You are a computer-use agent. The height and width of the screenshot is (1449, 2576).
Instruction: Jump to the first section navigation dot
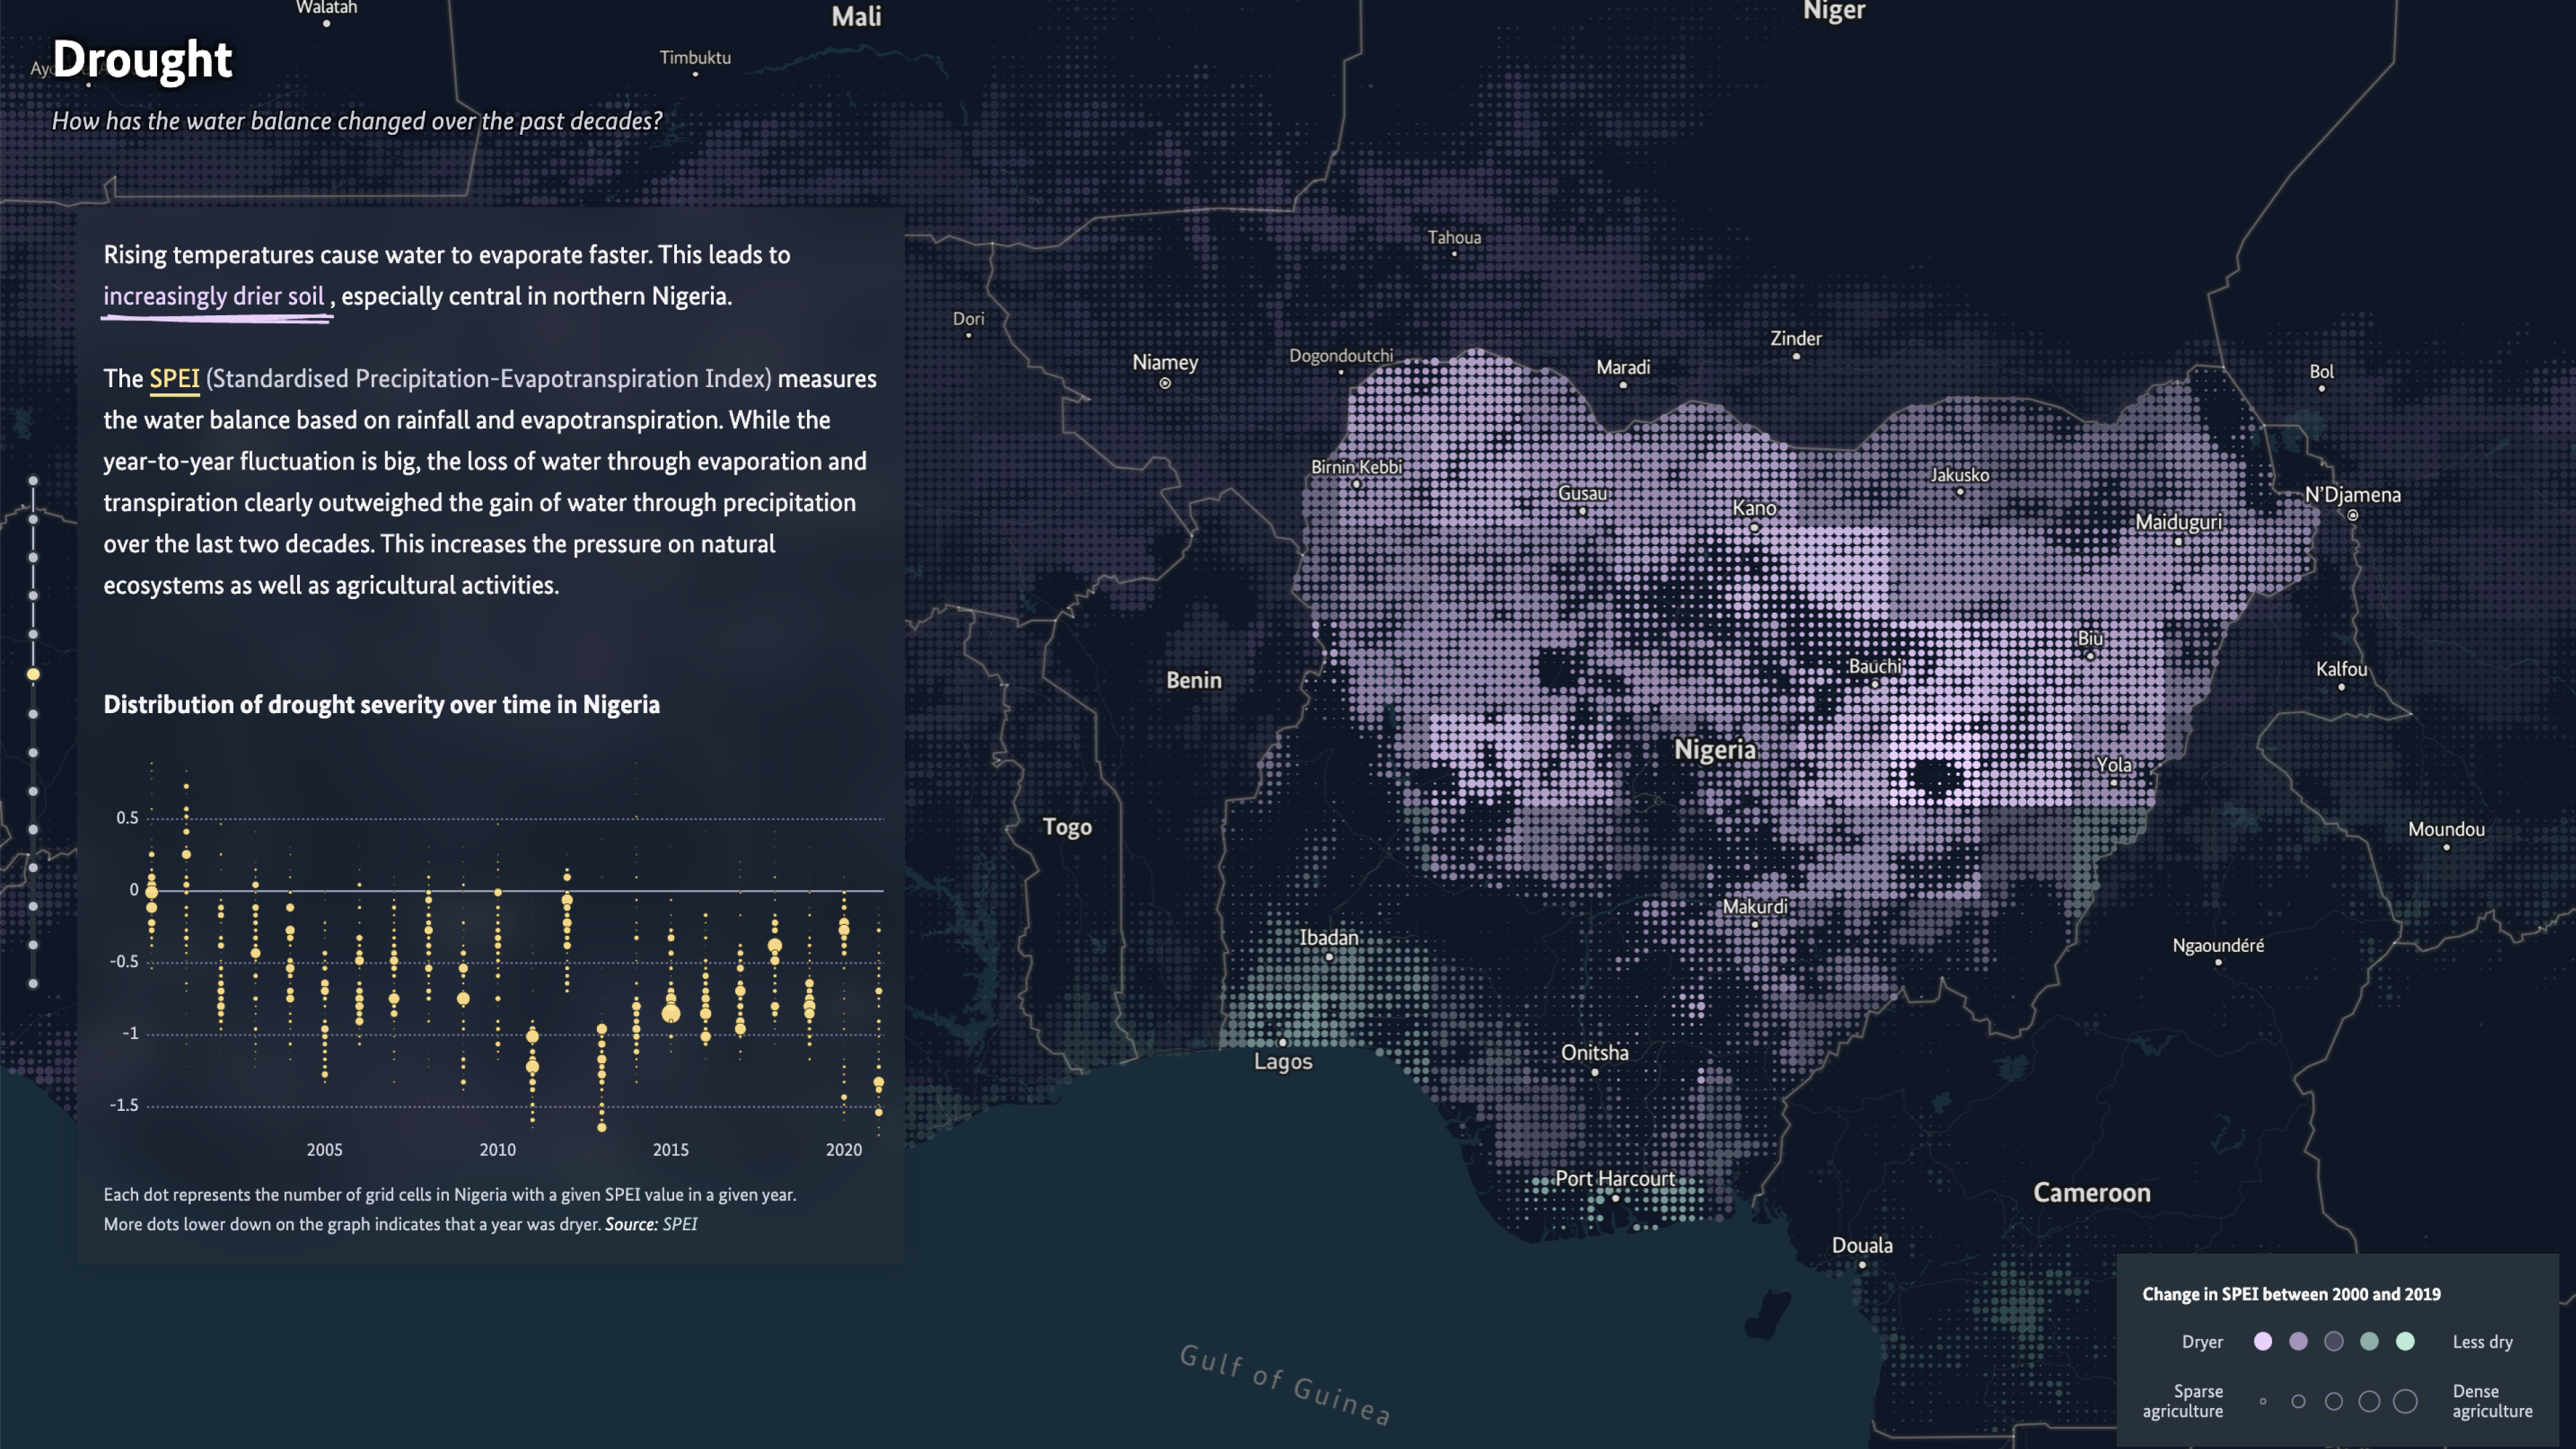click(x=33, y=481)
